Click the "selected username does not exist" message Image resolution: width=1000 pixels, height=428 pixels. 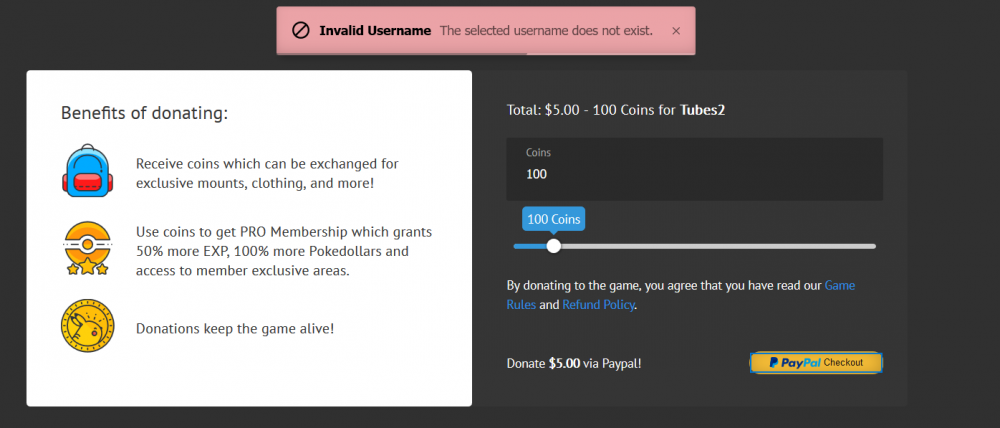(x=546, y=31)
